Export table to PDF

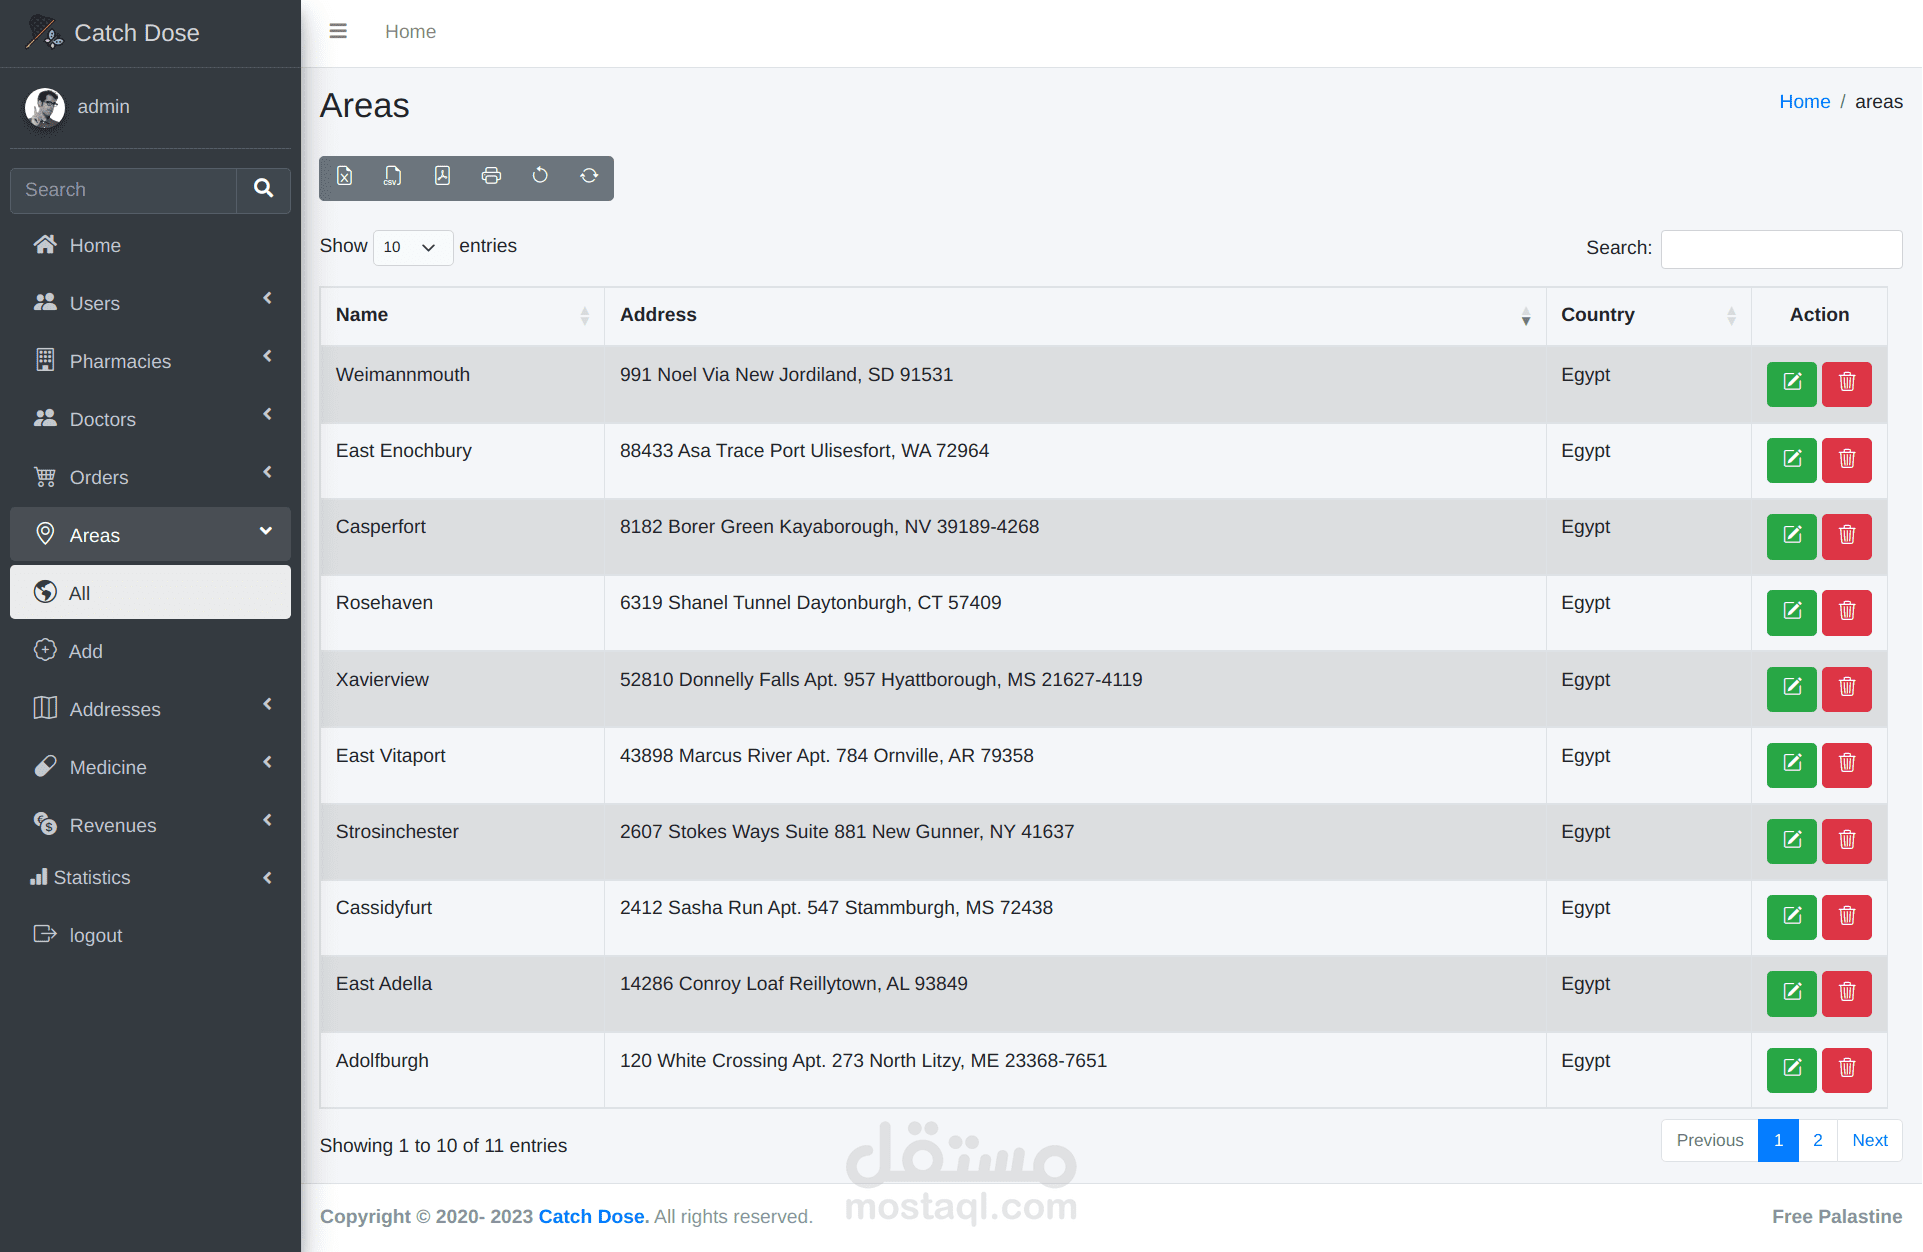click(x=442, y=176)
